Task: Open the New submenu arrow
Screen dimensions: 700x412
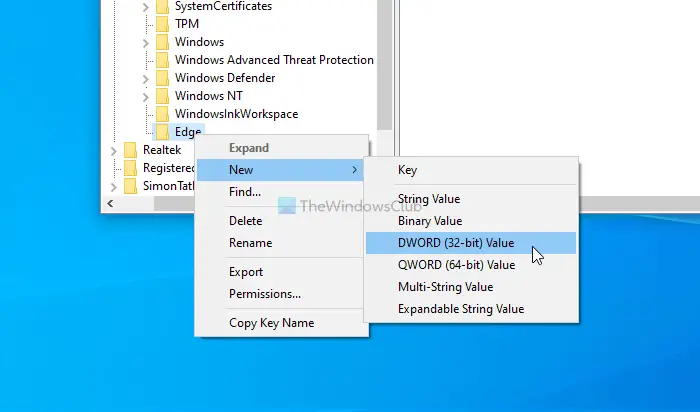Action: (354, 170)
